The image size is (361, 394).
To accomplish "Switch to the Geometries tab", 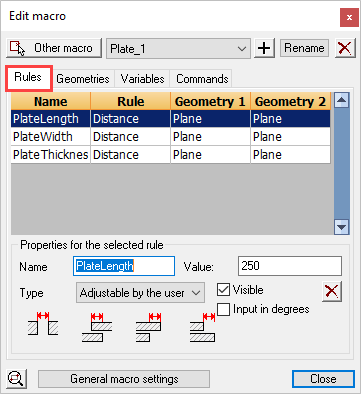I will (83, 79).
